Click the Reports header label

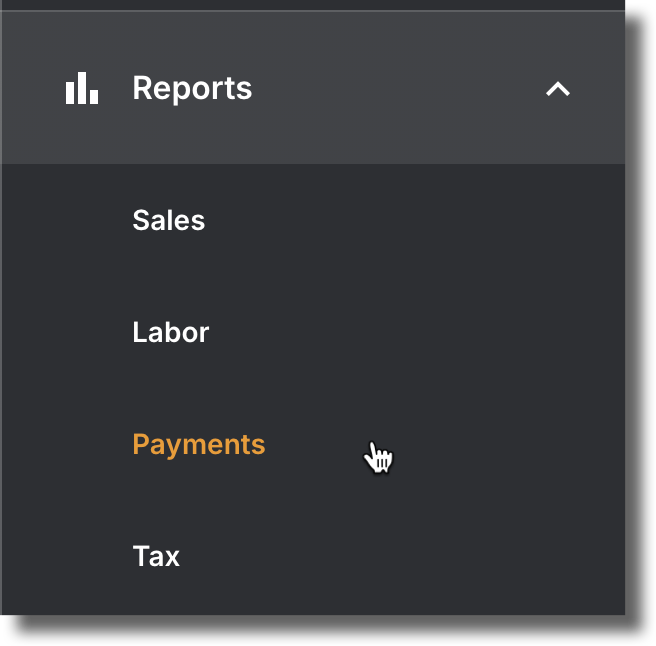coord(192,88)
